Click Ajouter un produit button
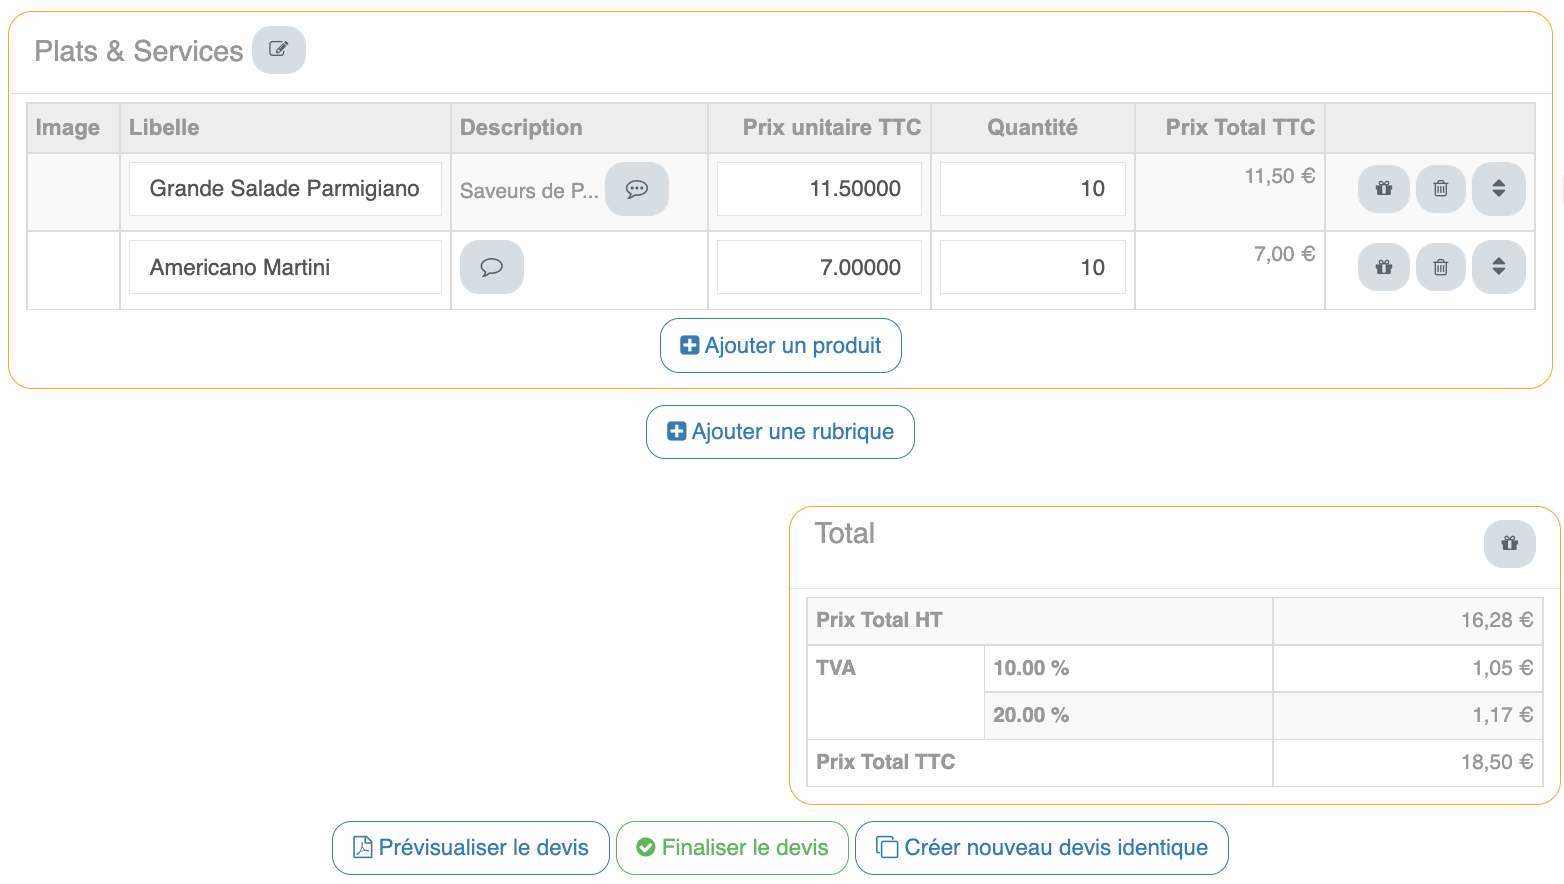 [780, 346]
